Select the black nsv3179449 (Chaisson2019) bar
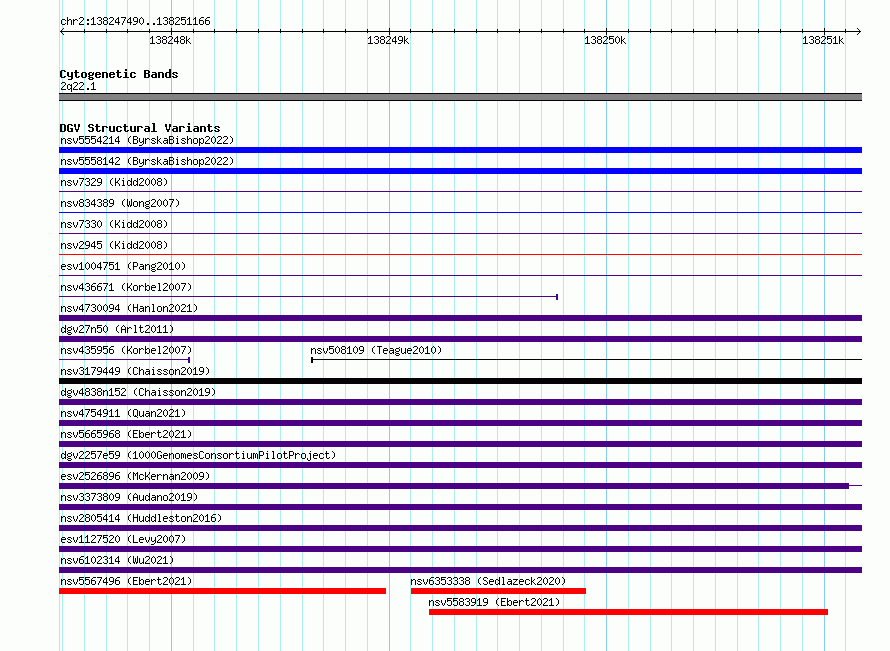 pyautogui.click(x=460, y=381)
